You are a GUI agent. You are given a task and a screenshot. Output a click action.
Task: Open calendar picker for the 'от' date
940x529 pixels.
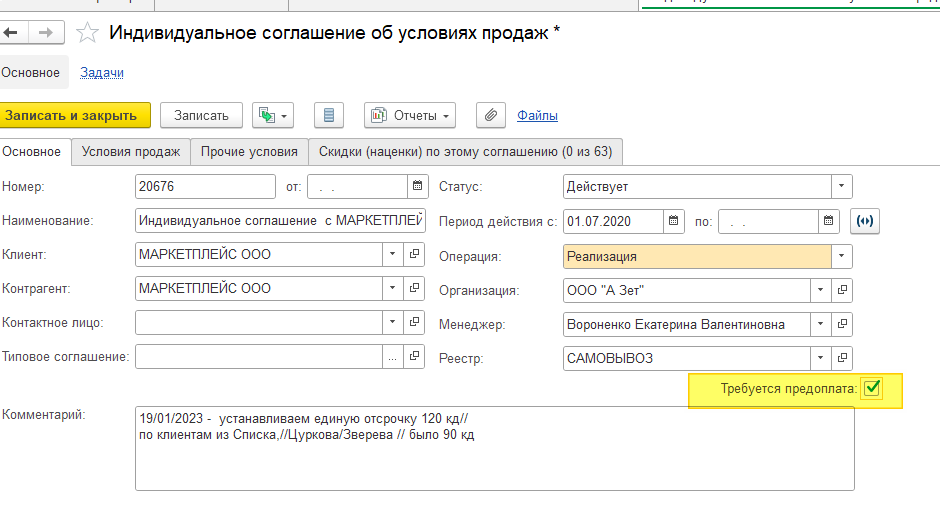point(417,187)
